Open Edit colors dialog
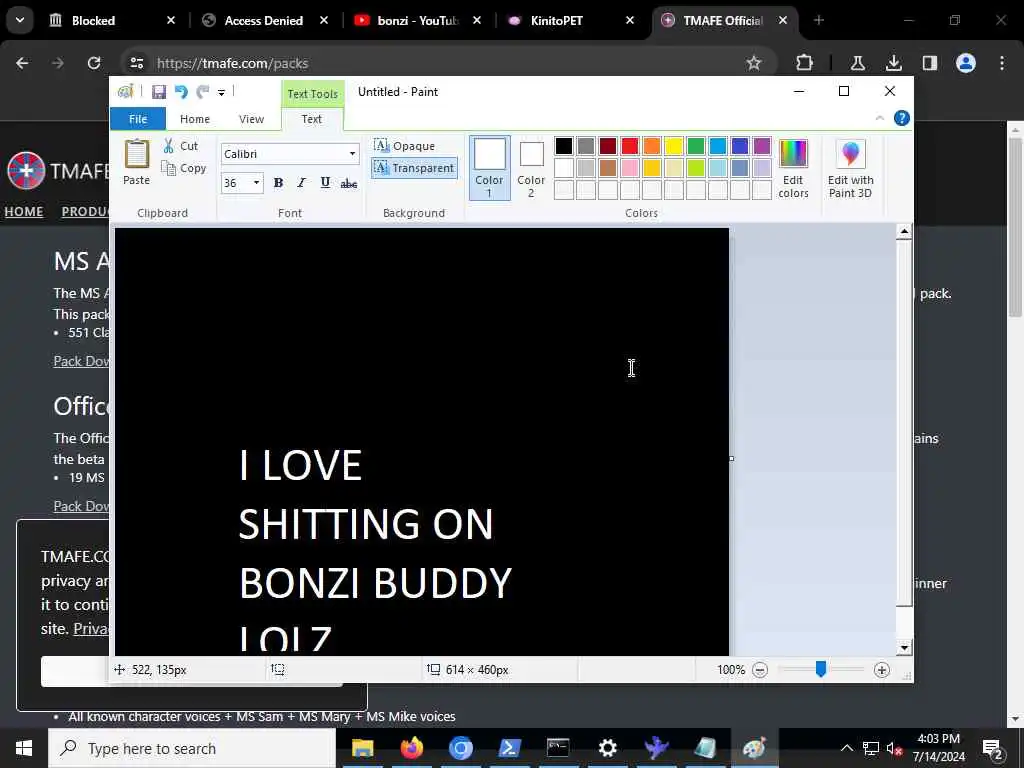This screenshot has width=1024, height=768. coord(793,168)
